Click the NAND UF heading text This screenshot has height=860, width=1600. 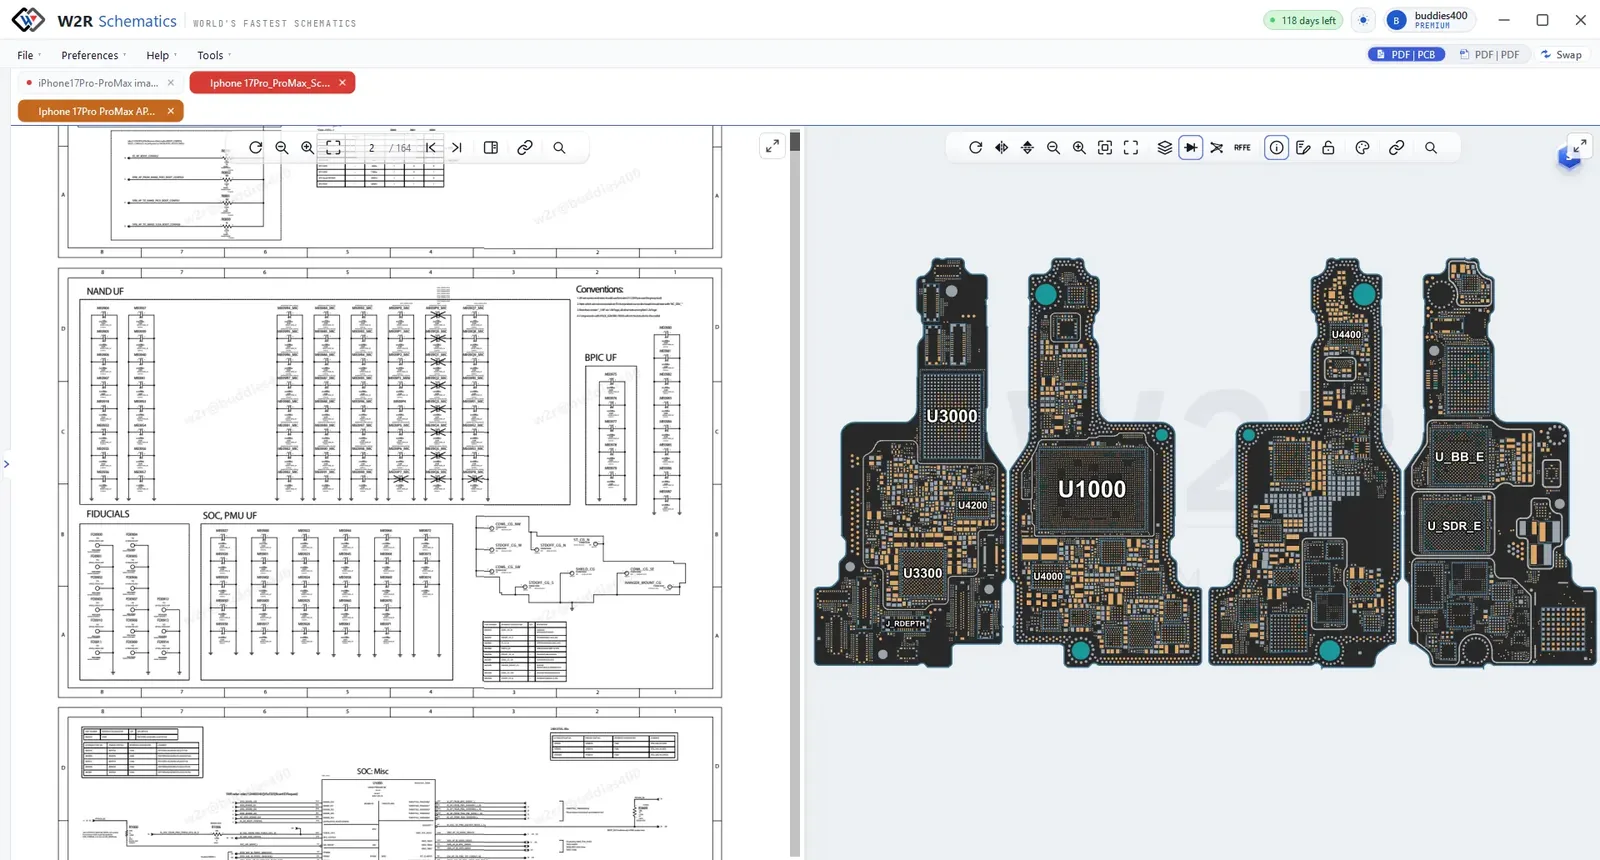click(x=105, y=291)
